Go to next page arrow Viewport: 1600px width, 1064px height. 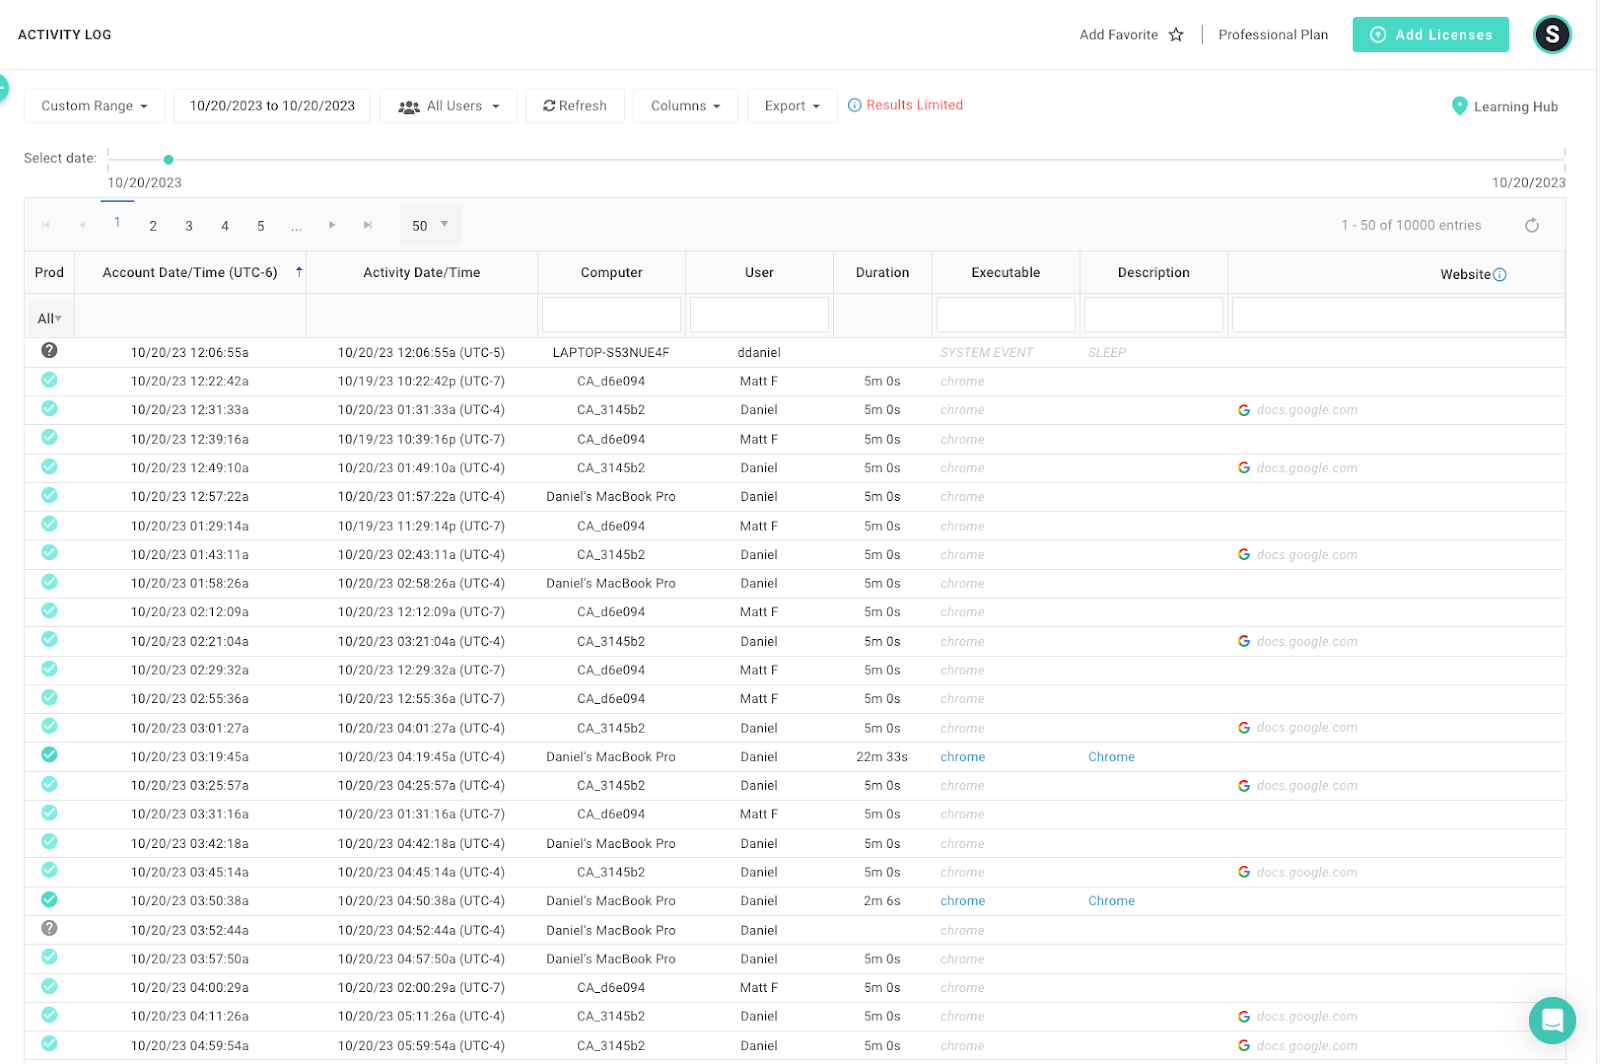(x=332, y=226)
